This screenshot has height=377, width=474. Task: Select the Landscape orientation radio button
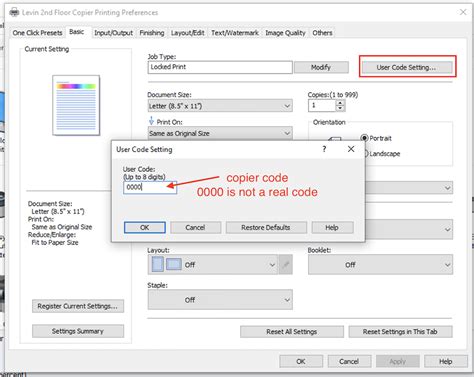(366, 154)
